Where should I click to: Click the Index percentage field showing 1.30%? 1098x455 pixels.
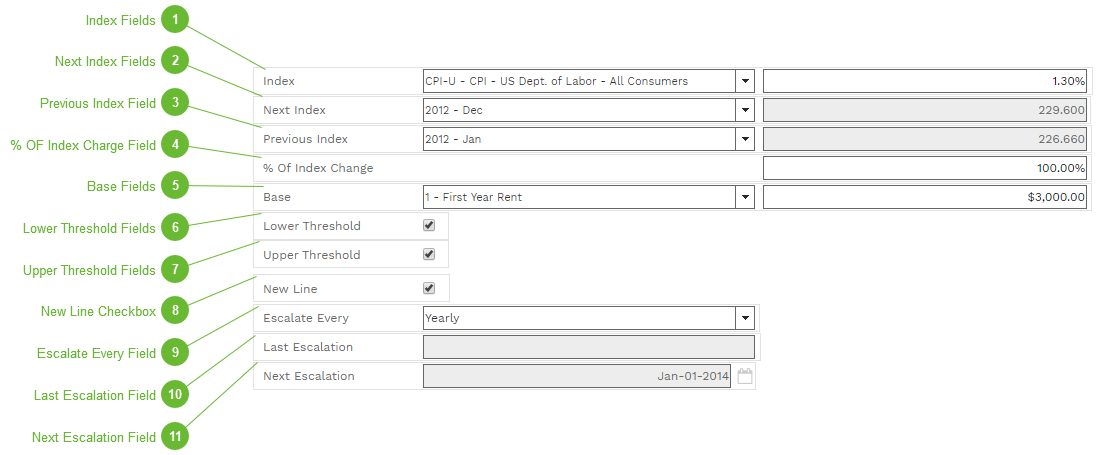point(924,81)
